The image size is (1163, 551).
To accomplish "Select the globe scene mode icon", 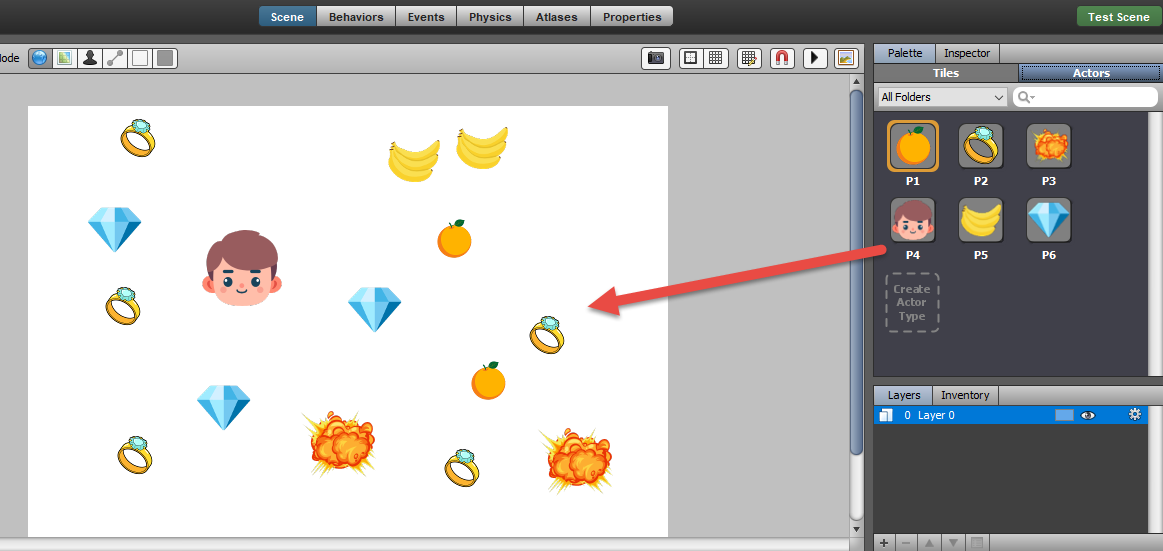I will [40, 58].
